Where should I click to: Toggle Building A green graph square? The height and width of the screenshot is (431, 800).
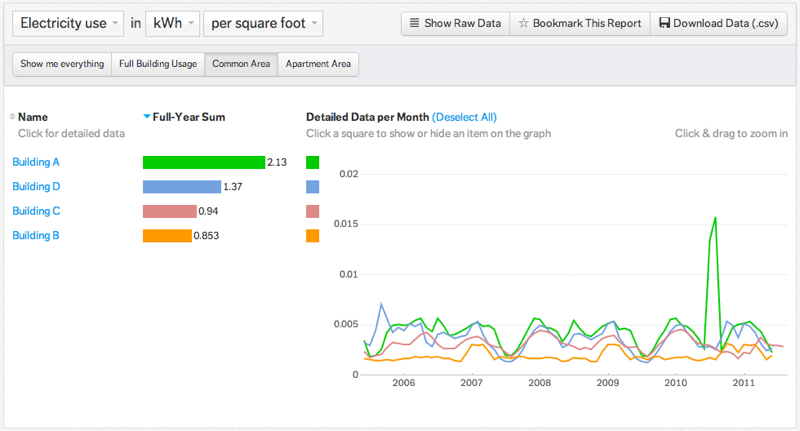312,162
